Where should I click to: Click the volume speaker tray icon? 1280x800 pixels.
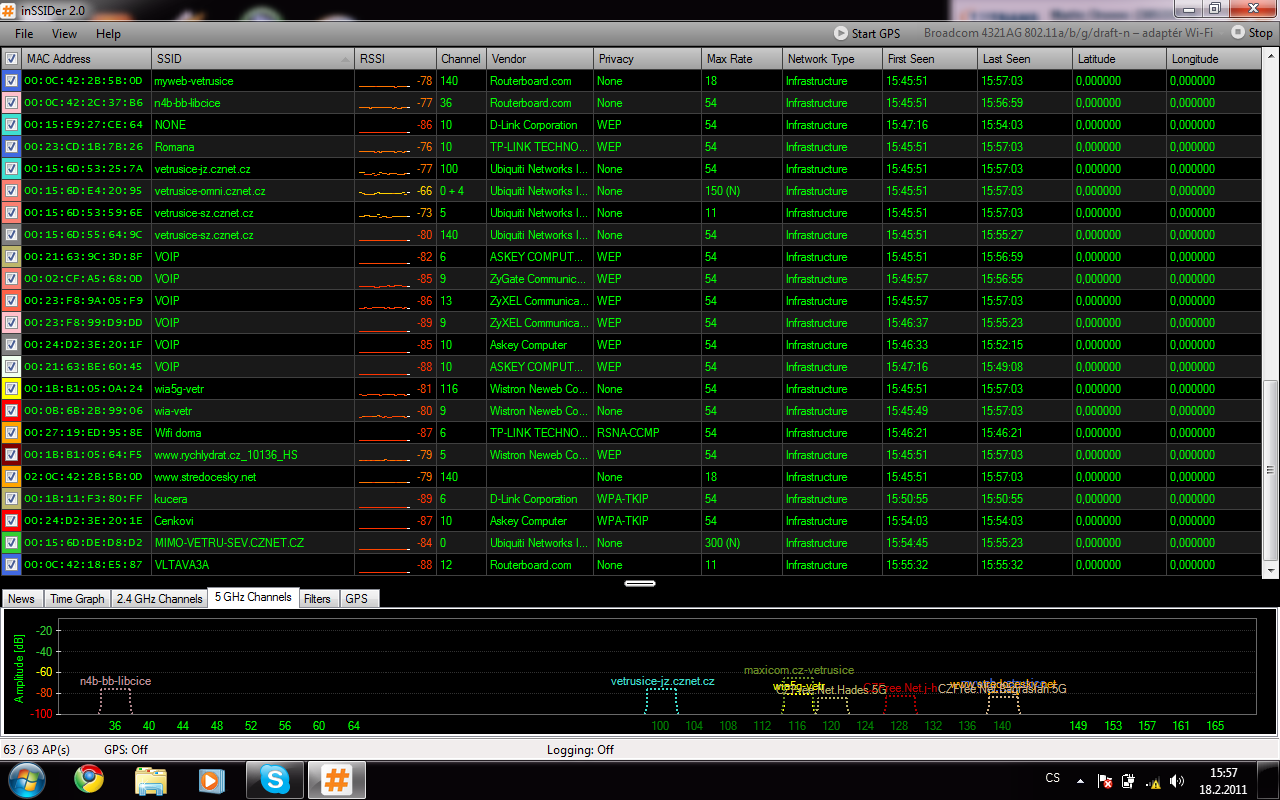pyautogui.click(x=1177, y=781)
